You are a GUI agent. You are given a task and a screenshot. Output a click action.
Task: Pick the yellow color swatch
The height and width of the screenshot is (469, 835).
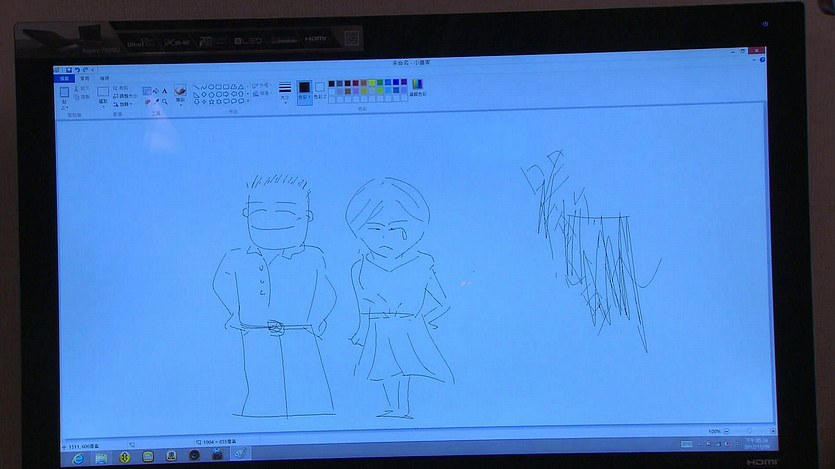click(372, 83)
